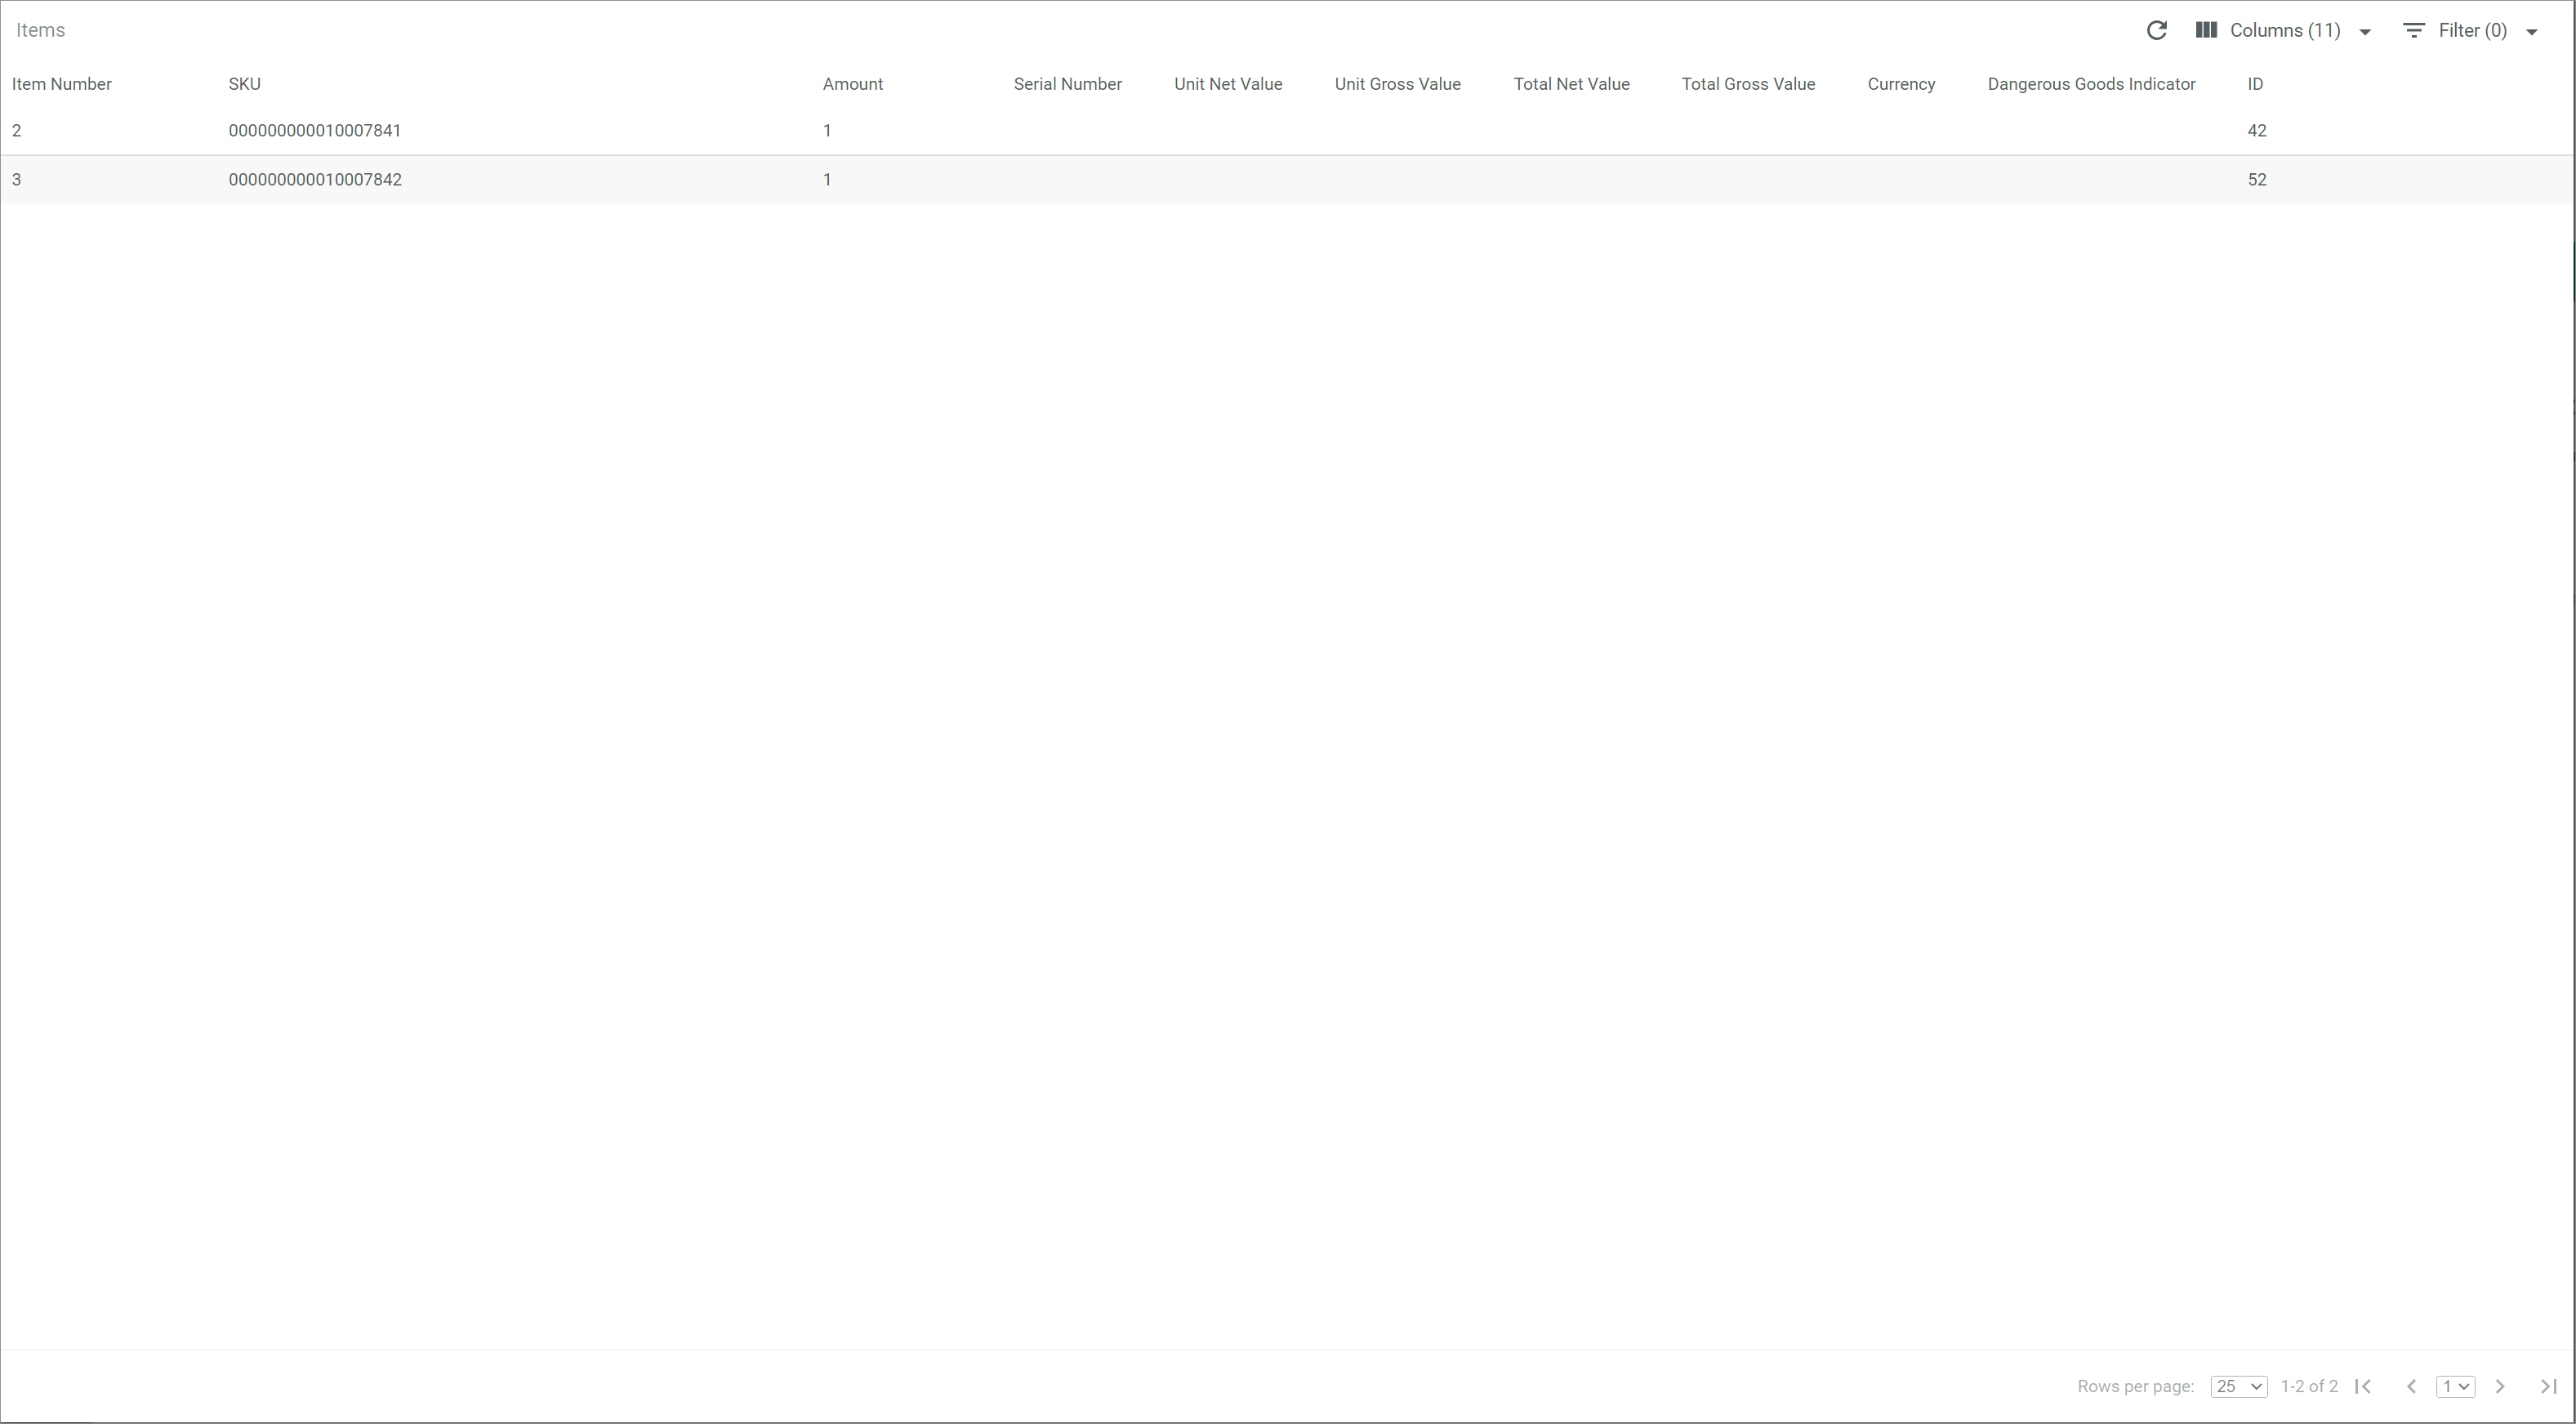This screenshot has height=1424, width=2576.
Task: Click the Total Gross Value header
Action: 1748,84
